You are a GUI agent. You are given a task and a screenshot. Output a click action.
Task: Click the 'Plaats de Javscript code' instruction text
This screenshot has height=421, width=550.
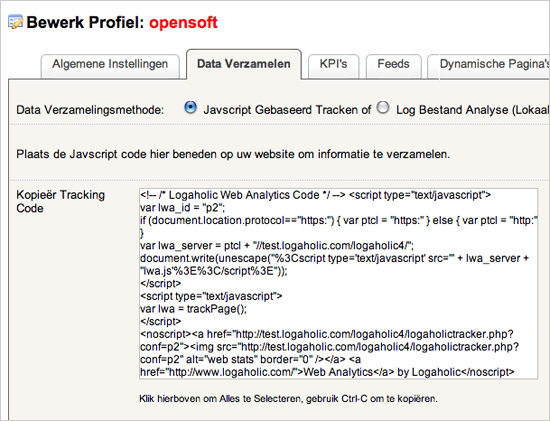(x=233, y=154)
